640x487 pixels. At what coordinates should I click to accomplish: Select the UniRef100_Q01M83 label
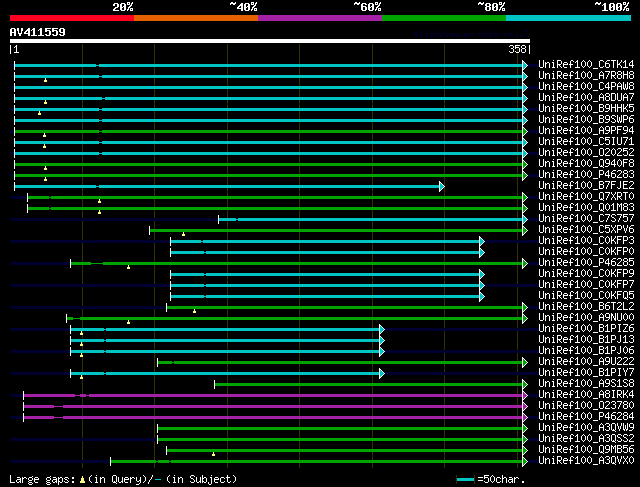pyautogui.click(x=586, y=208)
